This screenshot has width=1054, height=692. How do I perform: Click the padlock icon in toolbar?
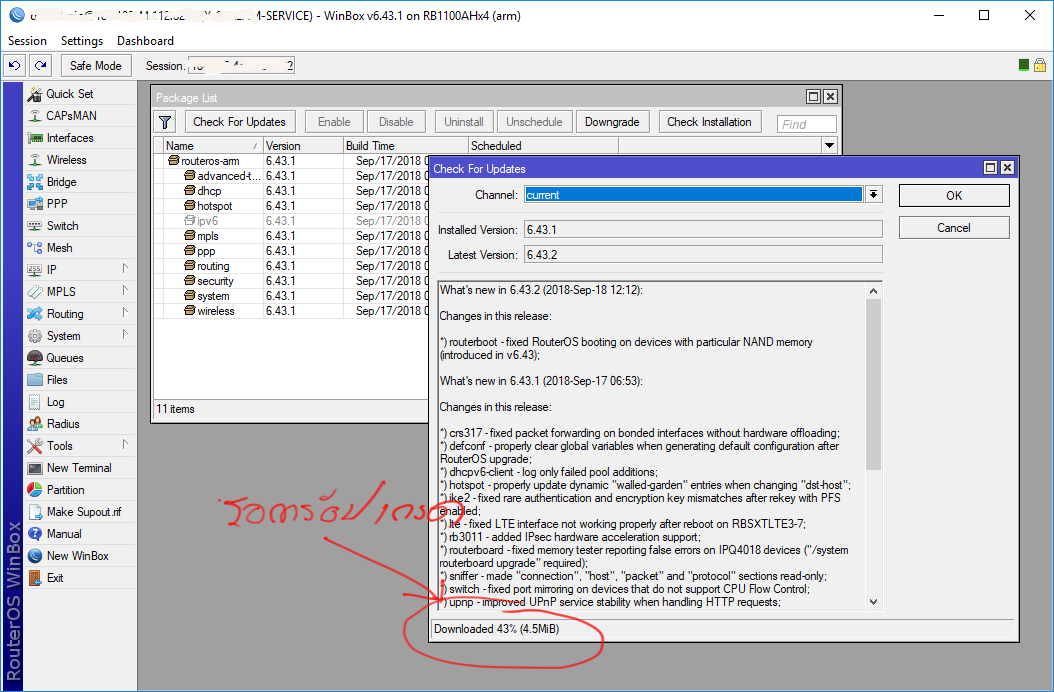(x=1040, y=65)
